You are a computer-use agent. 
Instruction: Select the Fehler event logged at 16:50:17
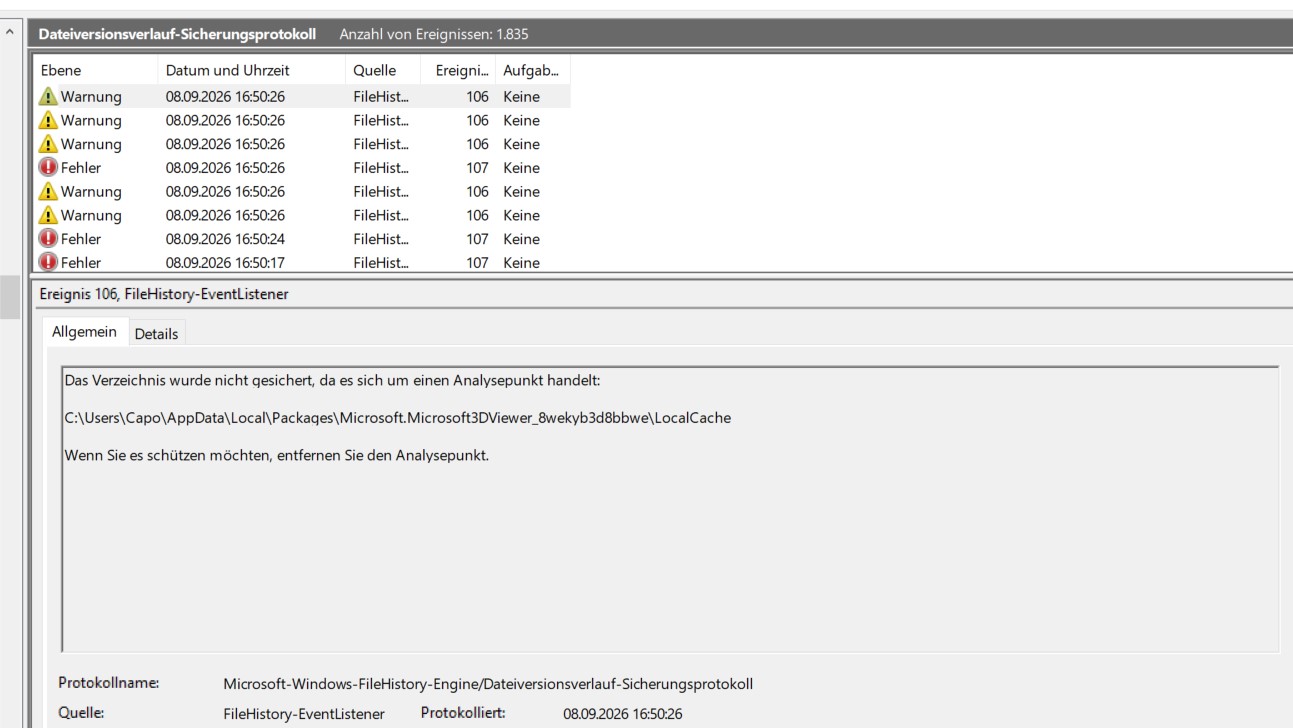[x=302, y=263]
